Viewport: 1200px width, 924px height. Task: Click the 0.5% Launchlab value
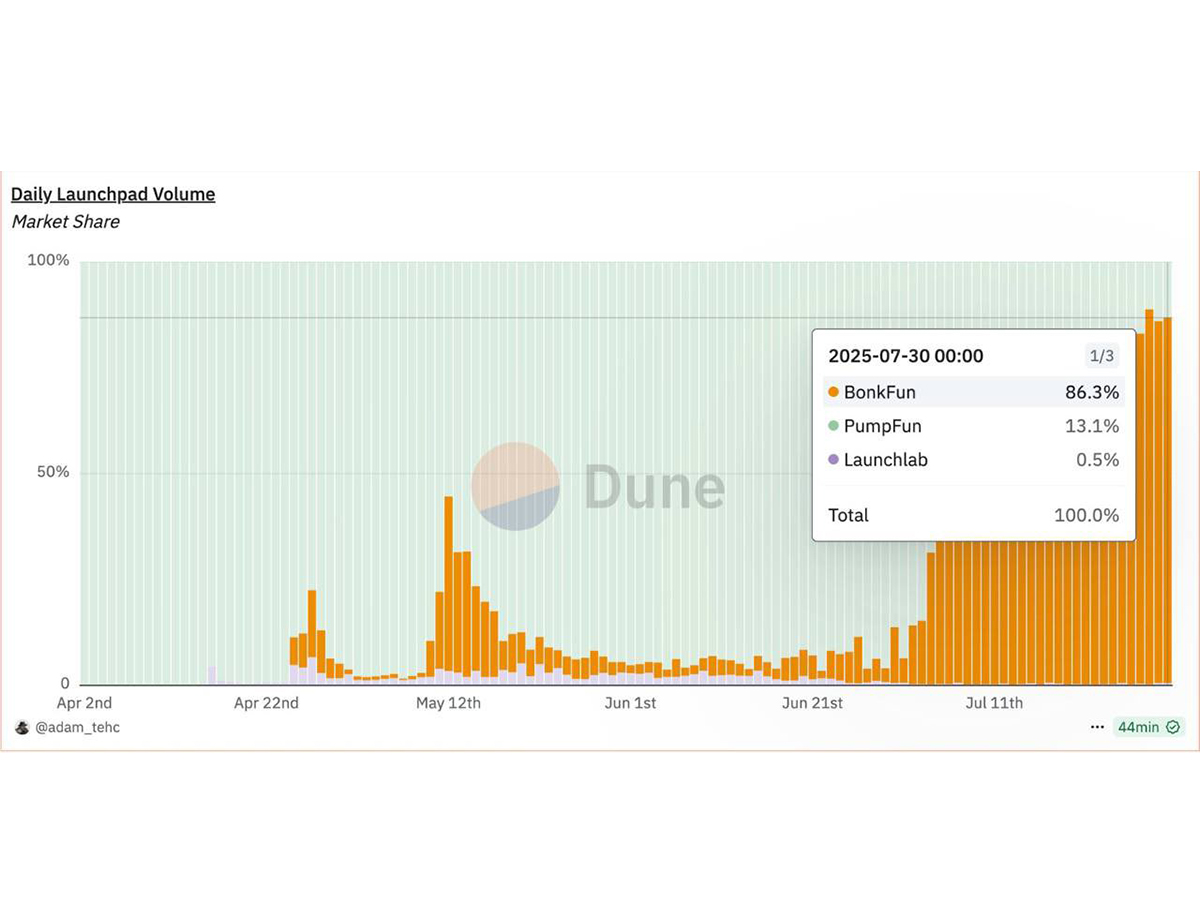(x=1097, y=460)
